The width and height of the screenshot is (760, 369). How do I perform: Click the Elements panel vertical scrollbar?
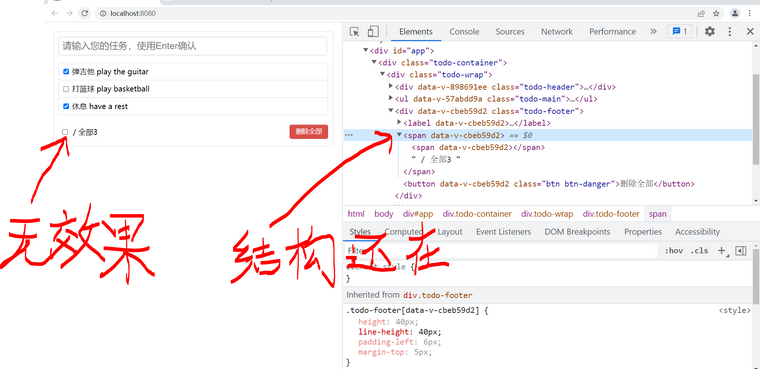756,119
